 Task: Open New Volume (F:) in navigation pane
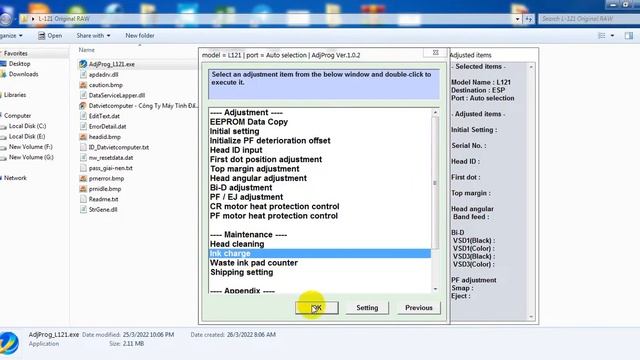(x=31, y=147)
